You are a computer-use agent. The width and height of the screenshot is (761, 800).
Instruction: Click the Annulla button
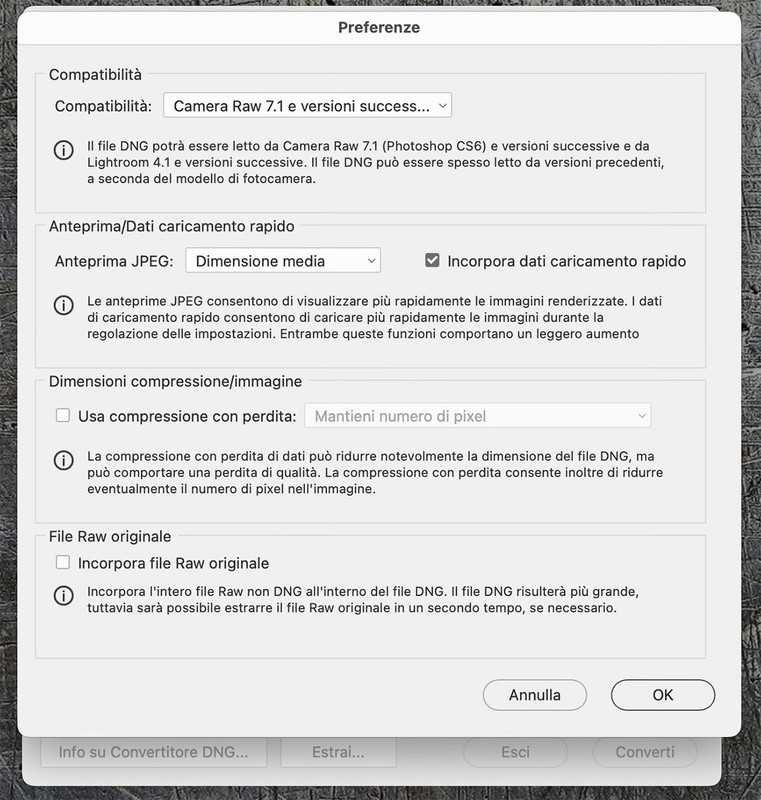pos(535,695)
